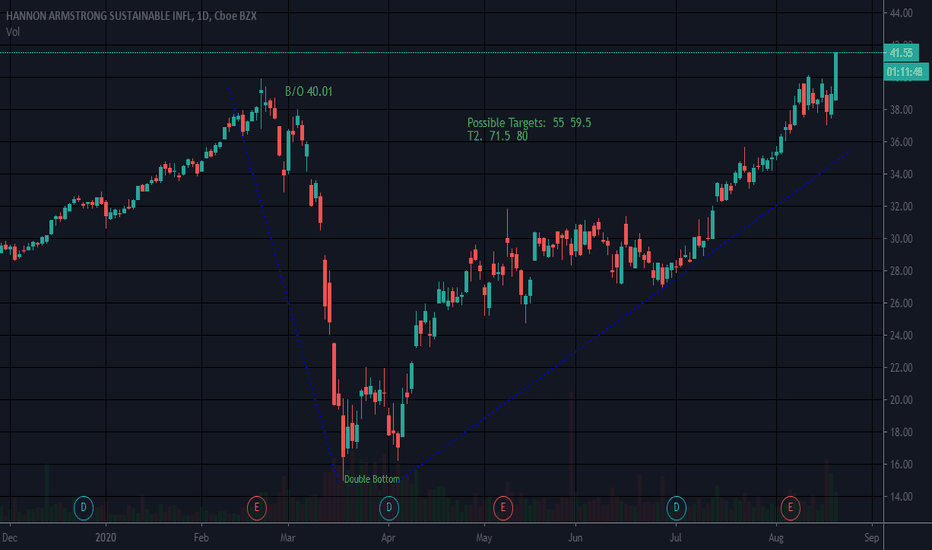
Task: Click the Dec label on the time axis
Action: [10, 538]
